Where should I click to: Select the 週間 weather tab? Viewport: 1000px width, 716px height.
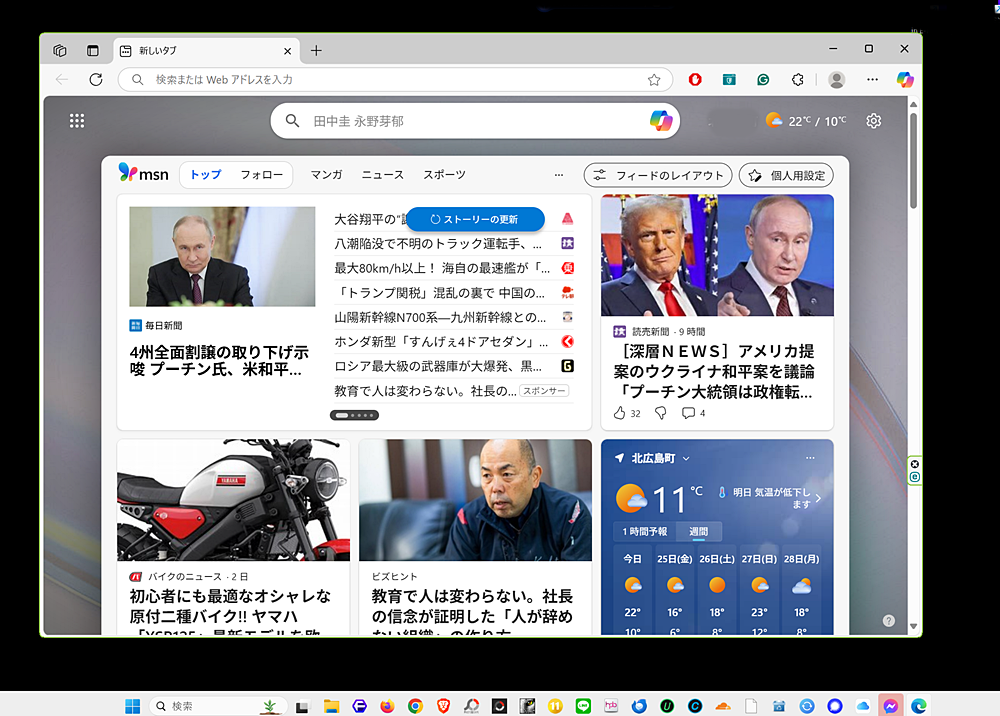(x=698, y=531)
